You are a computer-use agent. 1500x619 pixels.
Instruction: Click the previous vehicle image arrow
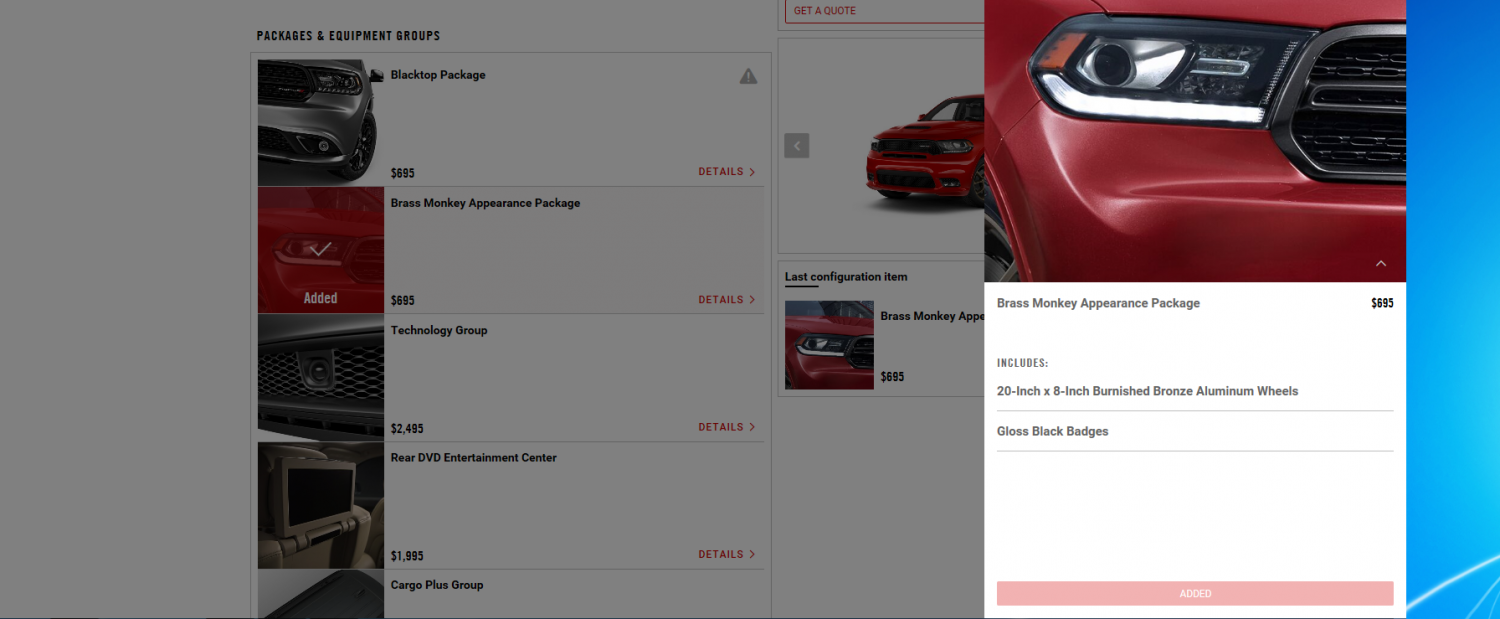(797, 146)
